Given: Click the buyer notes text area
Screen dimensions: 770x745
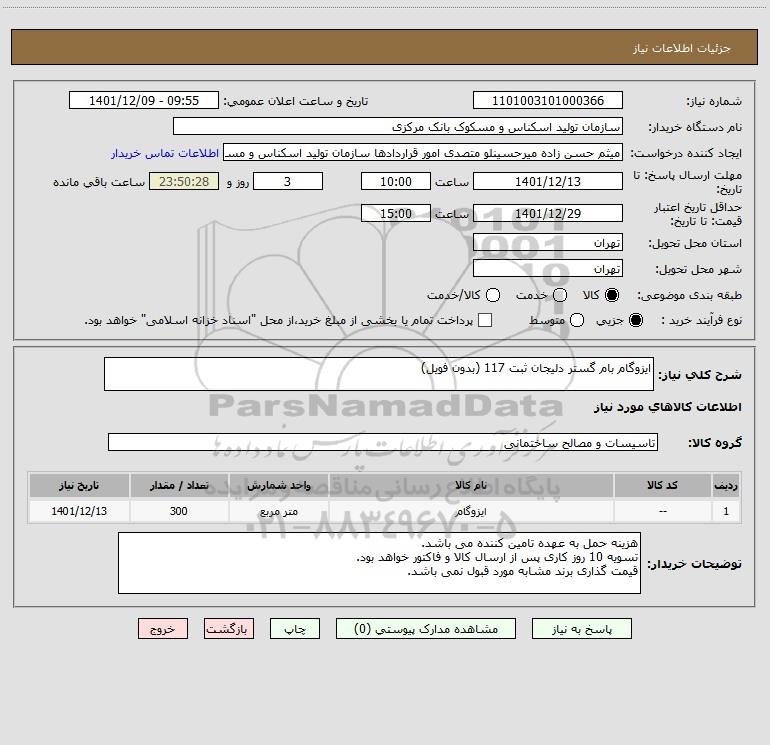Looking at the screenshot, I should tap(379, 563).
